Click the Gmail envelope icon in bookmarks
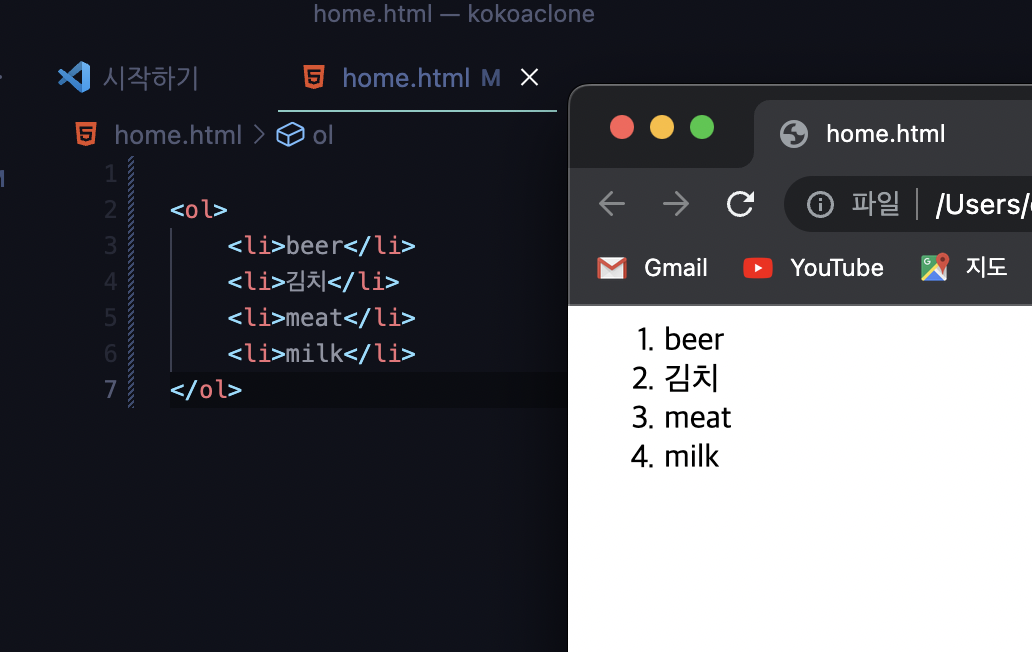 (x=611, y=268)
